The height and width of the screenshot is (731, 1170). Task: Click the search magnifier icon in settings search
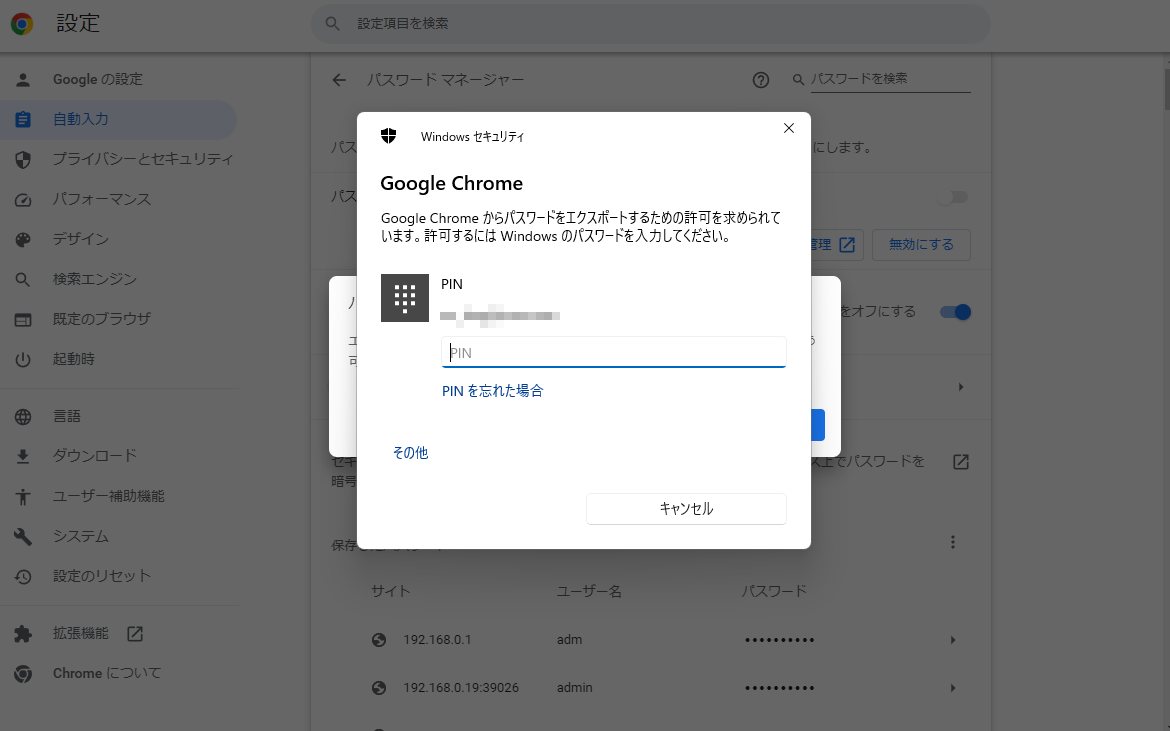[333, 24]
